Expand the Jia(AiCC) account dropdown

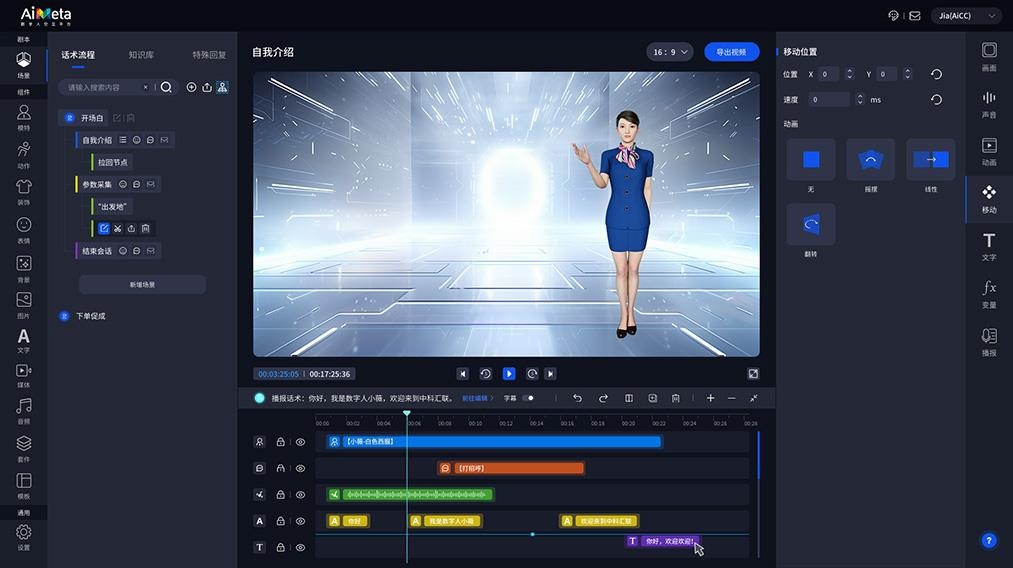(965, 16)
